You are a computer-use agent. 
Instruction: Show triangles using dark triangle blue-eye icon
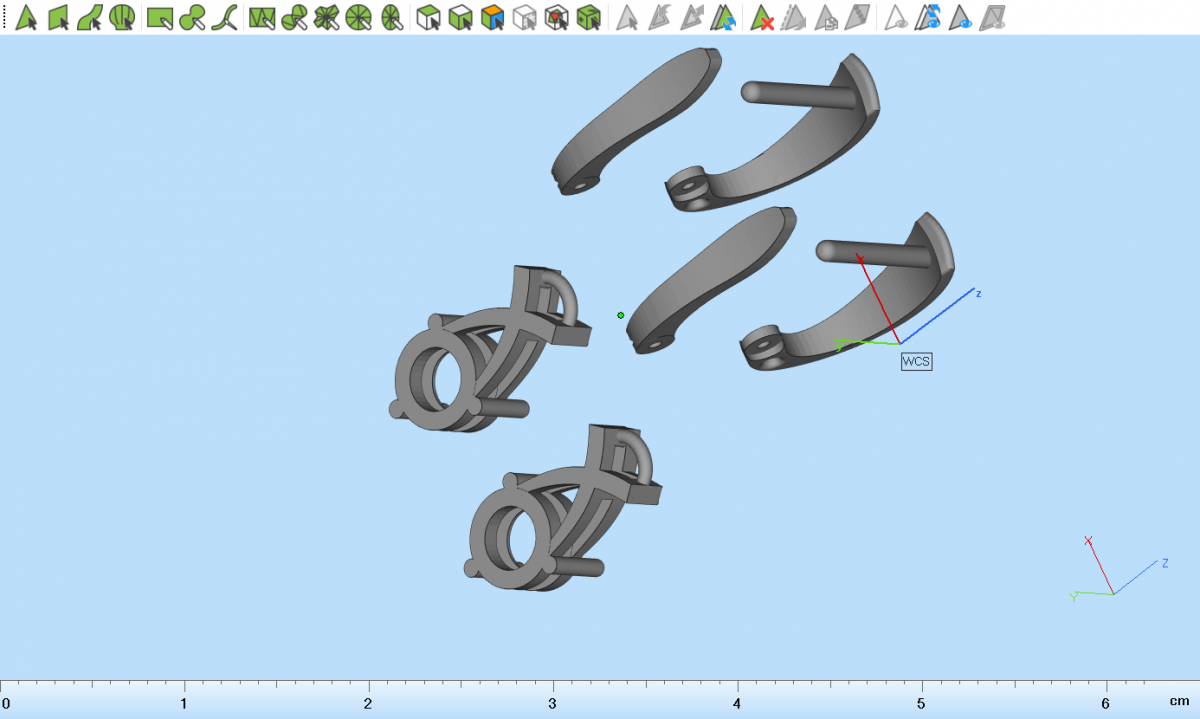coord(961,17)
